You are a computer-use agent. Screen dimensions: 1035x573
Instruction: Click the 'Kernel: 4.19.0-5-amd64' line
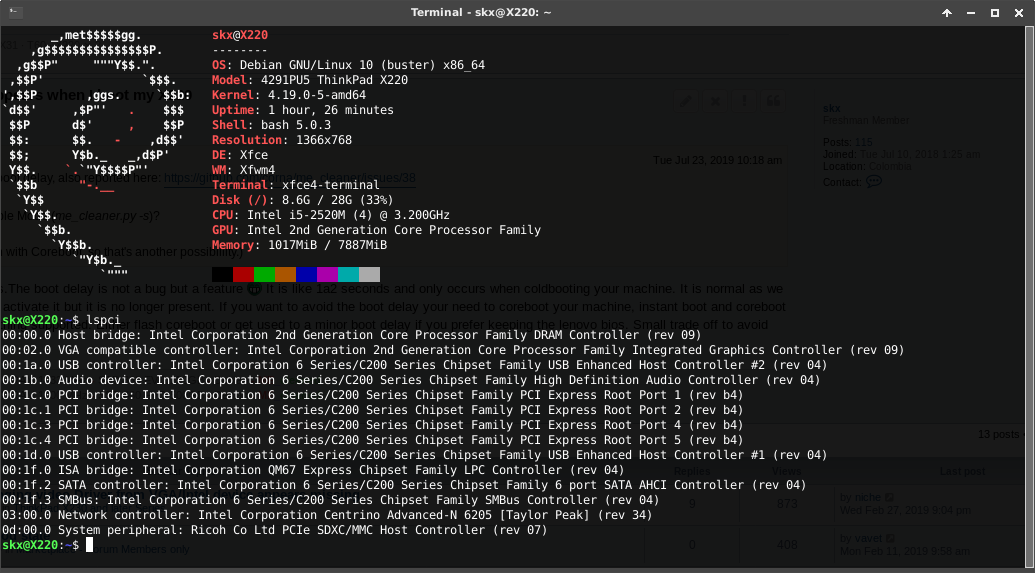(x=288, y=95)
